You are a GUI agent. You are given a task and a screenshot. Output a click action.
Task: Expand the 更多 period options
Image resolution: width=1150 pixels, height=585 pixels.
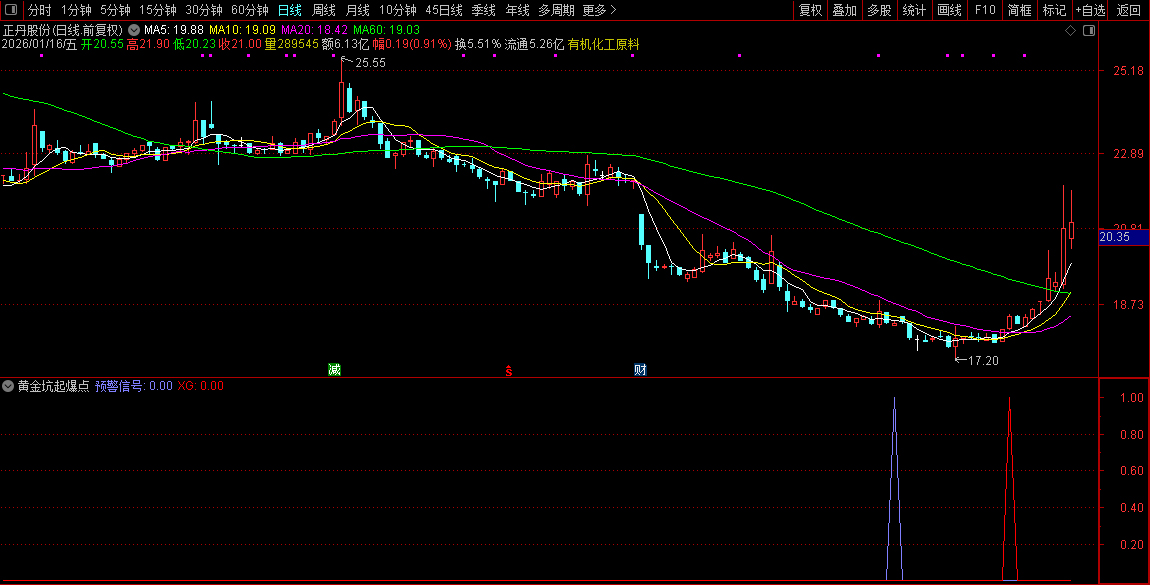coord(599,10)
